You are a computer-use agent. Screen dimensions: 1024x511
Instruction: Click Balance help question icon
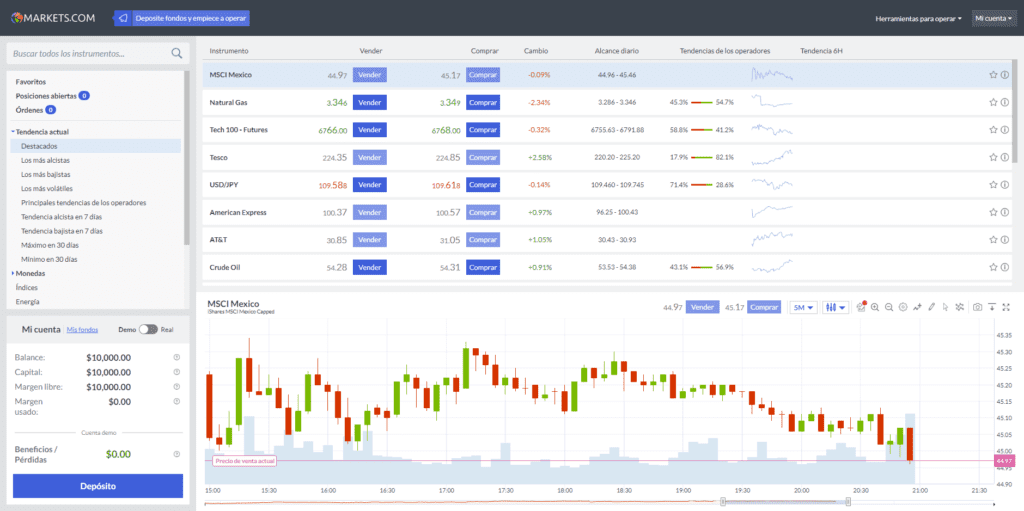tap(176, 357)
